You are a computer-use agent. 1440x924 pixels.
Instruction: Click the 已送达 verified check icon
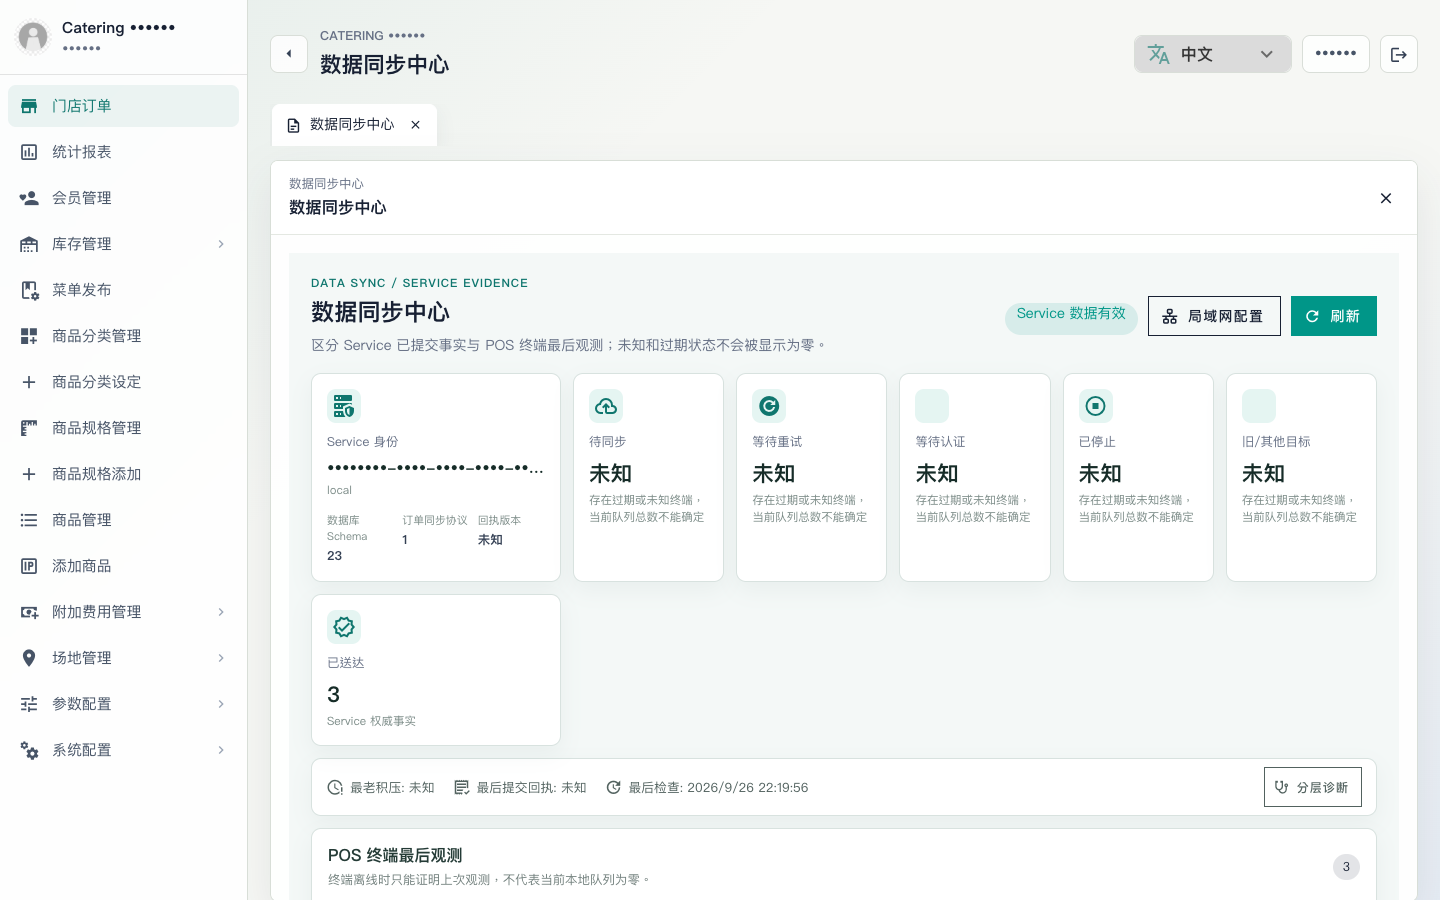pyautogui.click(x=344, y=627)
